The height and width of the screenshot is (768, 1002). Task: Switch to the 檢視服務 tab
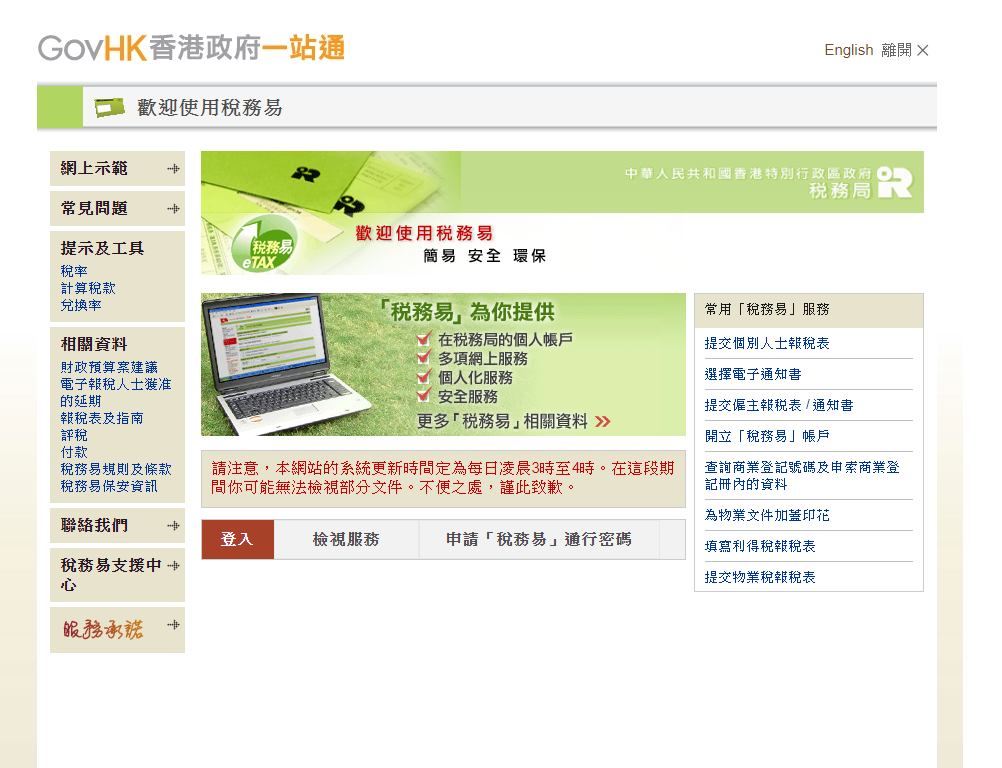[x=345, y=540]
